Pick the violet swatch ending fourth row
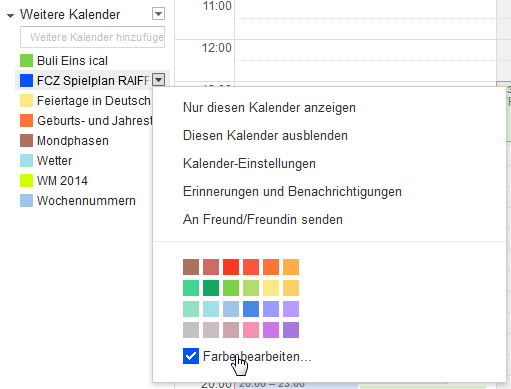511x389 pixels. click(291, 330)
